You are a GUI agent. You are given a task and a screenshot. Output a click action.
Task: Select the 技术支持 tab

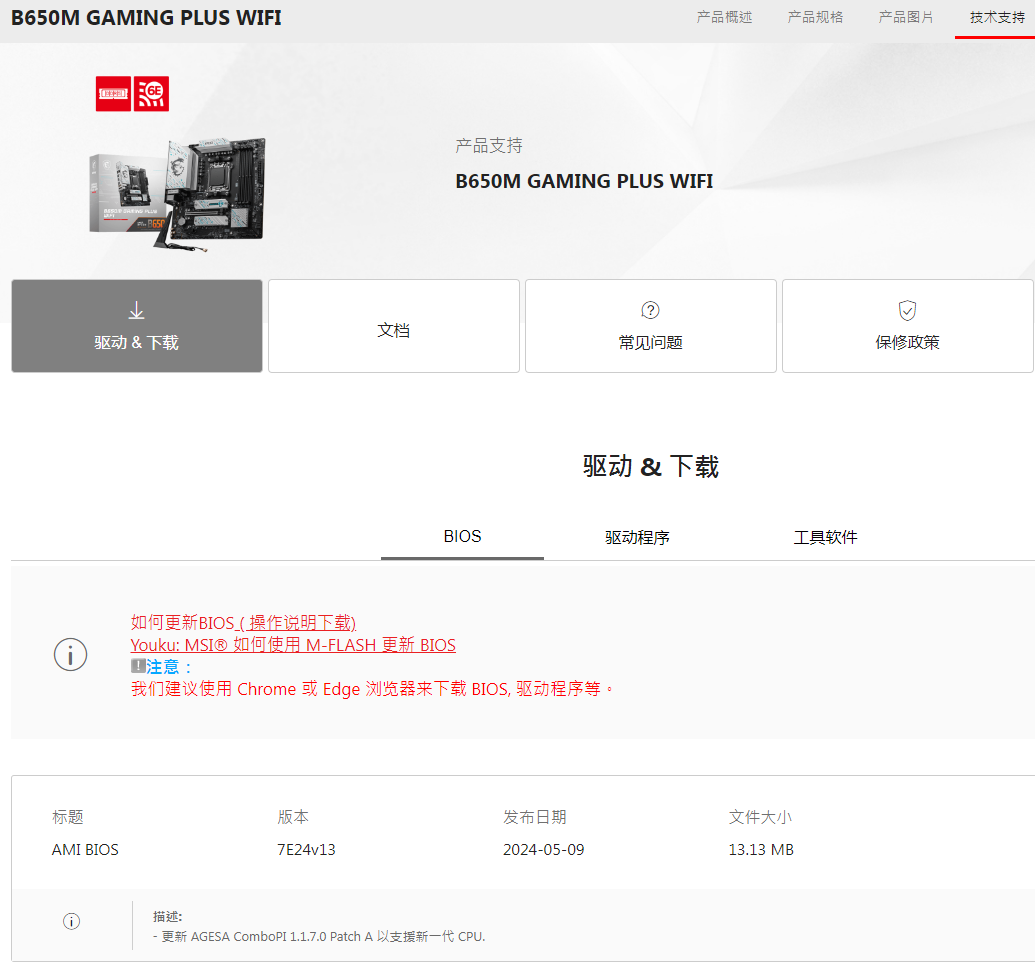click(997, 17)
